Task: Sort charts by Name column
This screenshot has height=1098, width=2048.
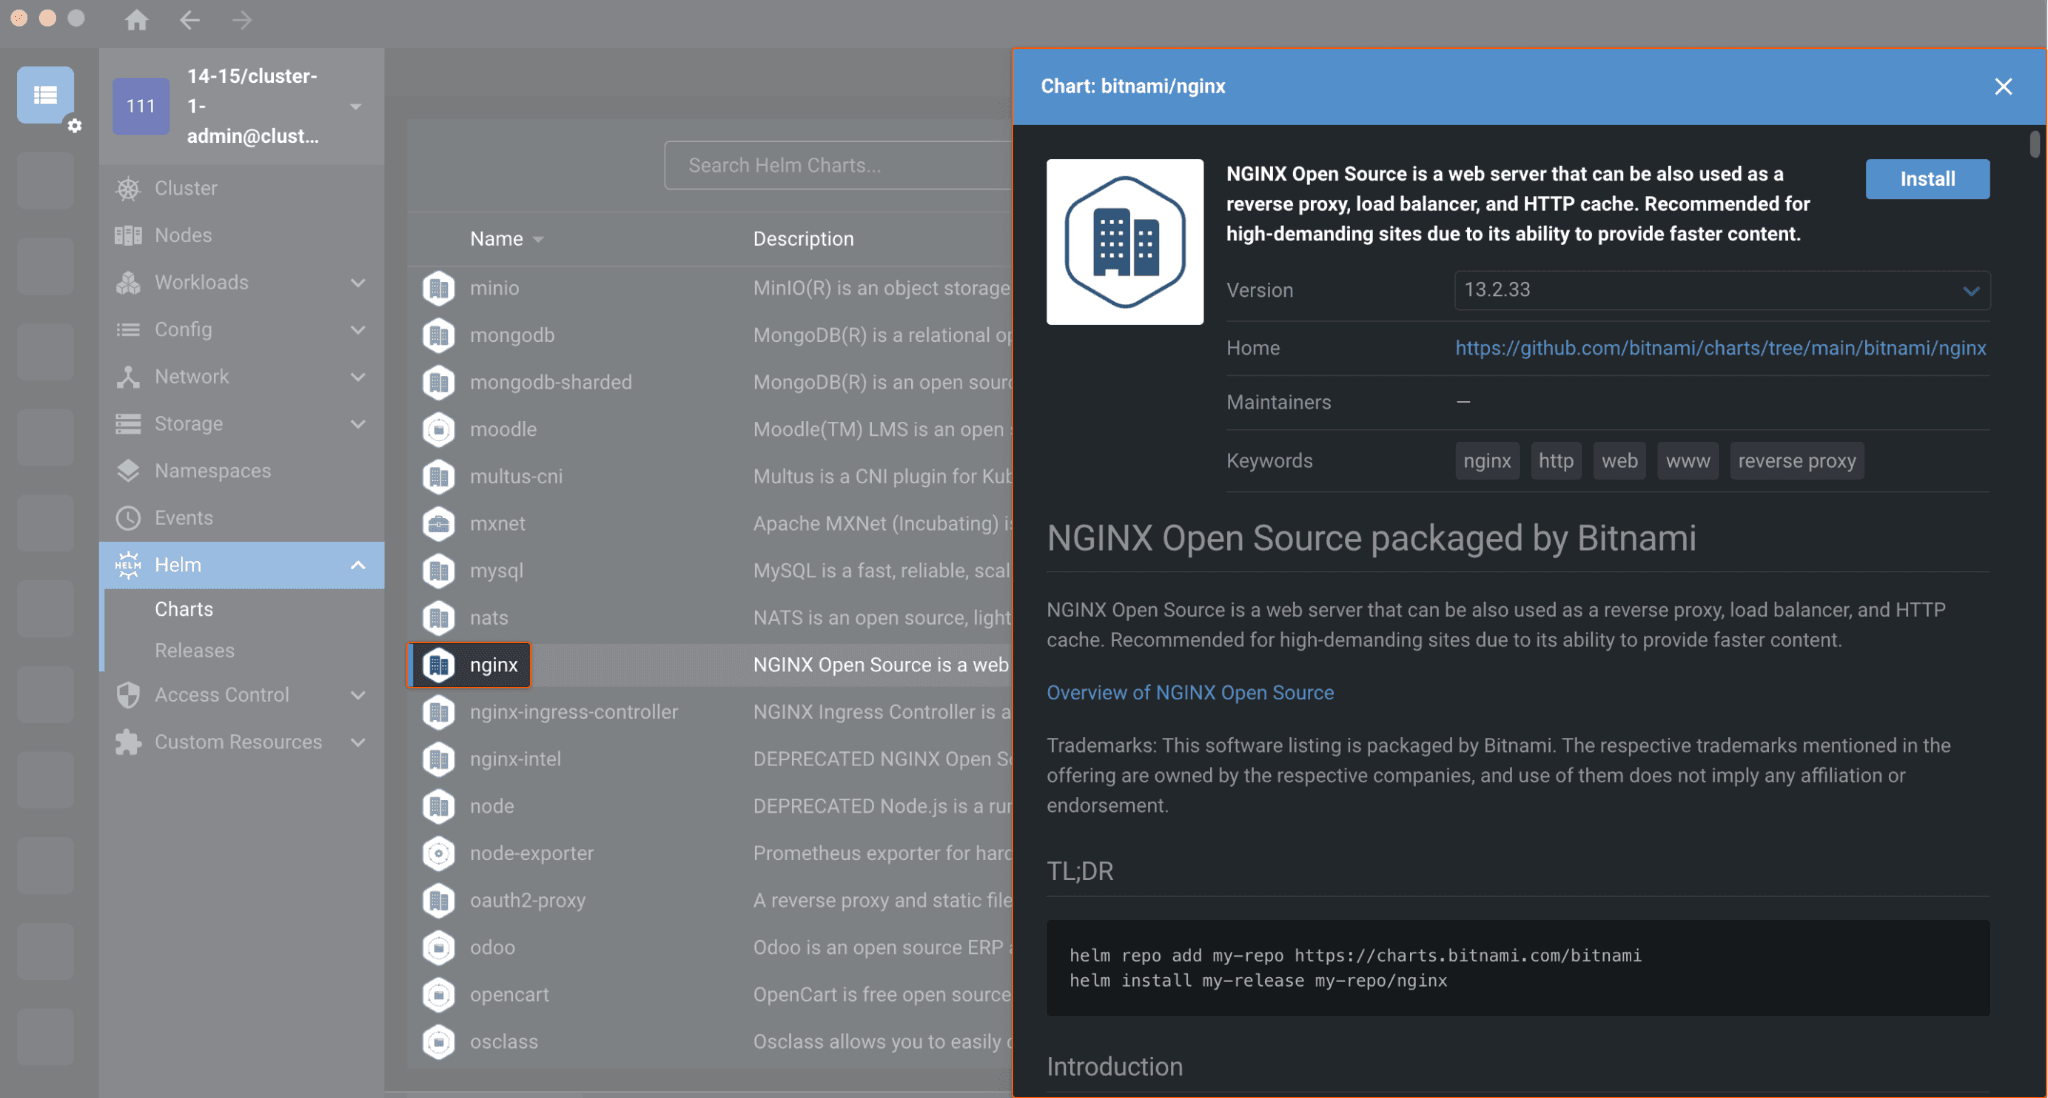Action: click(507, 239)
